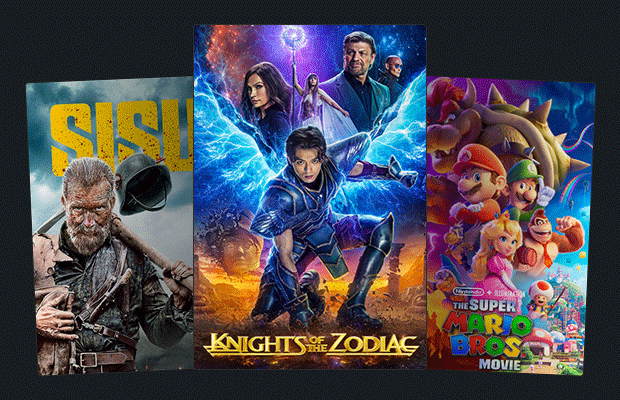Click the glowing staff orb atop Zodiac poster
Screen dimensions: 620x400
[294, 39]
